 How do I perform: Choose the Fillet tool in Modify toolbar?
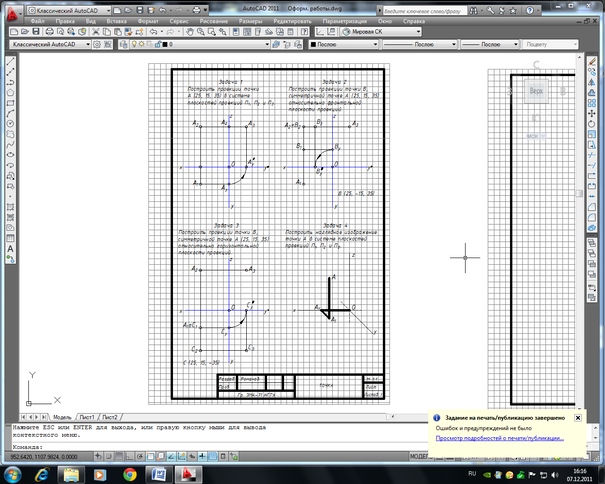(592, 218)
